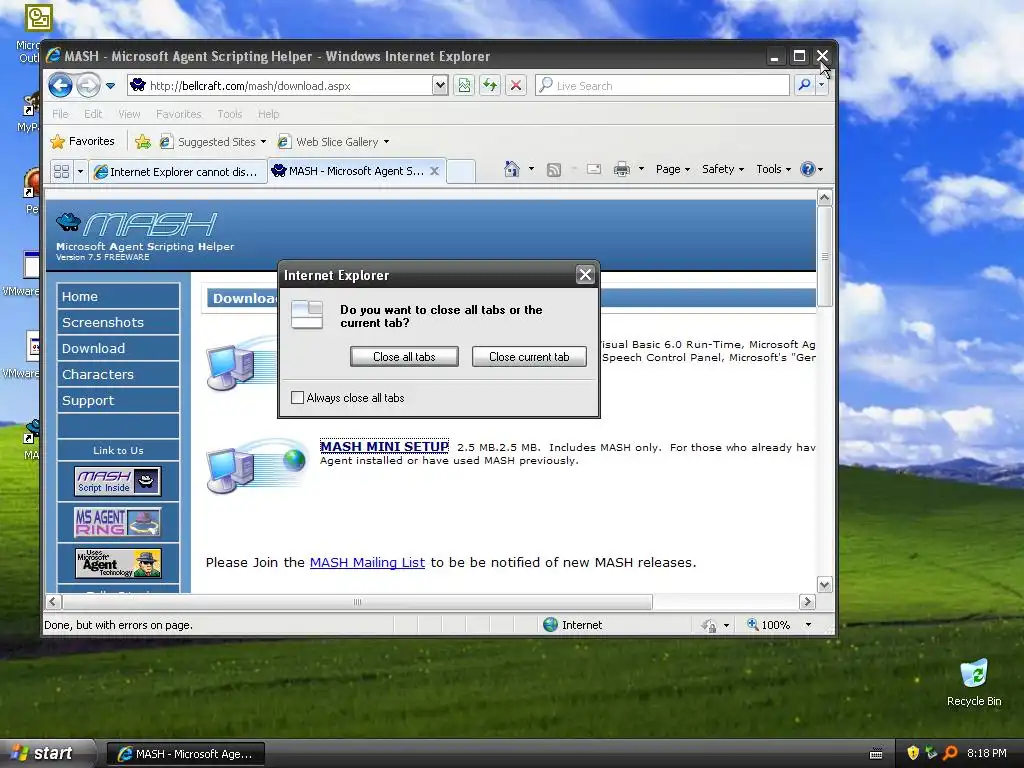Viewport: 1024px width, 768px height.
Task: Click vertical scrollbar up arrow
Action: 824,197
